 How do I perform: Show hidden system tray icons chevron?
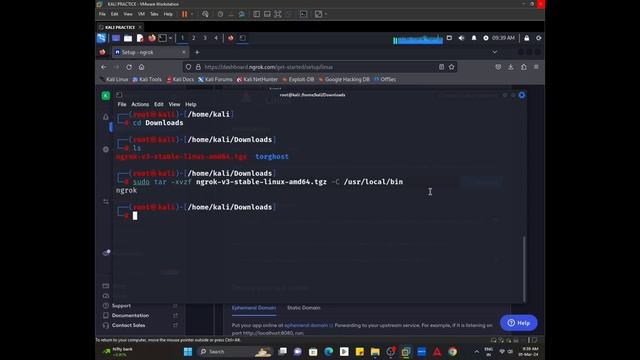(476, 351)
